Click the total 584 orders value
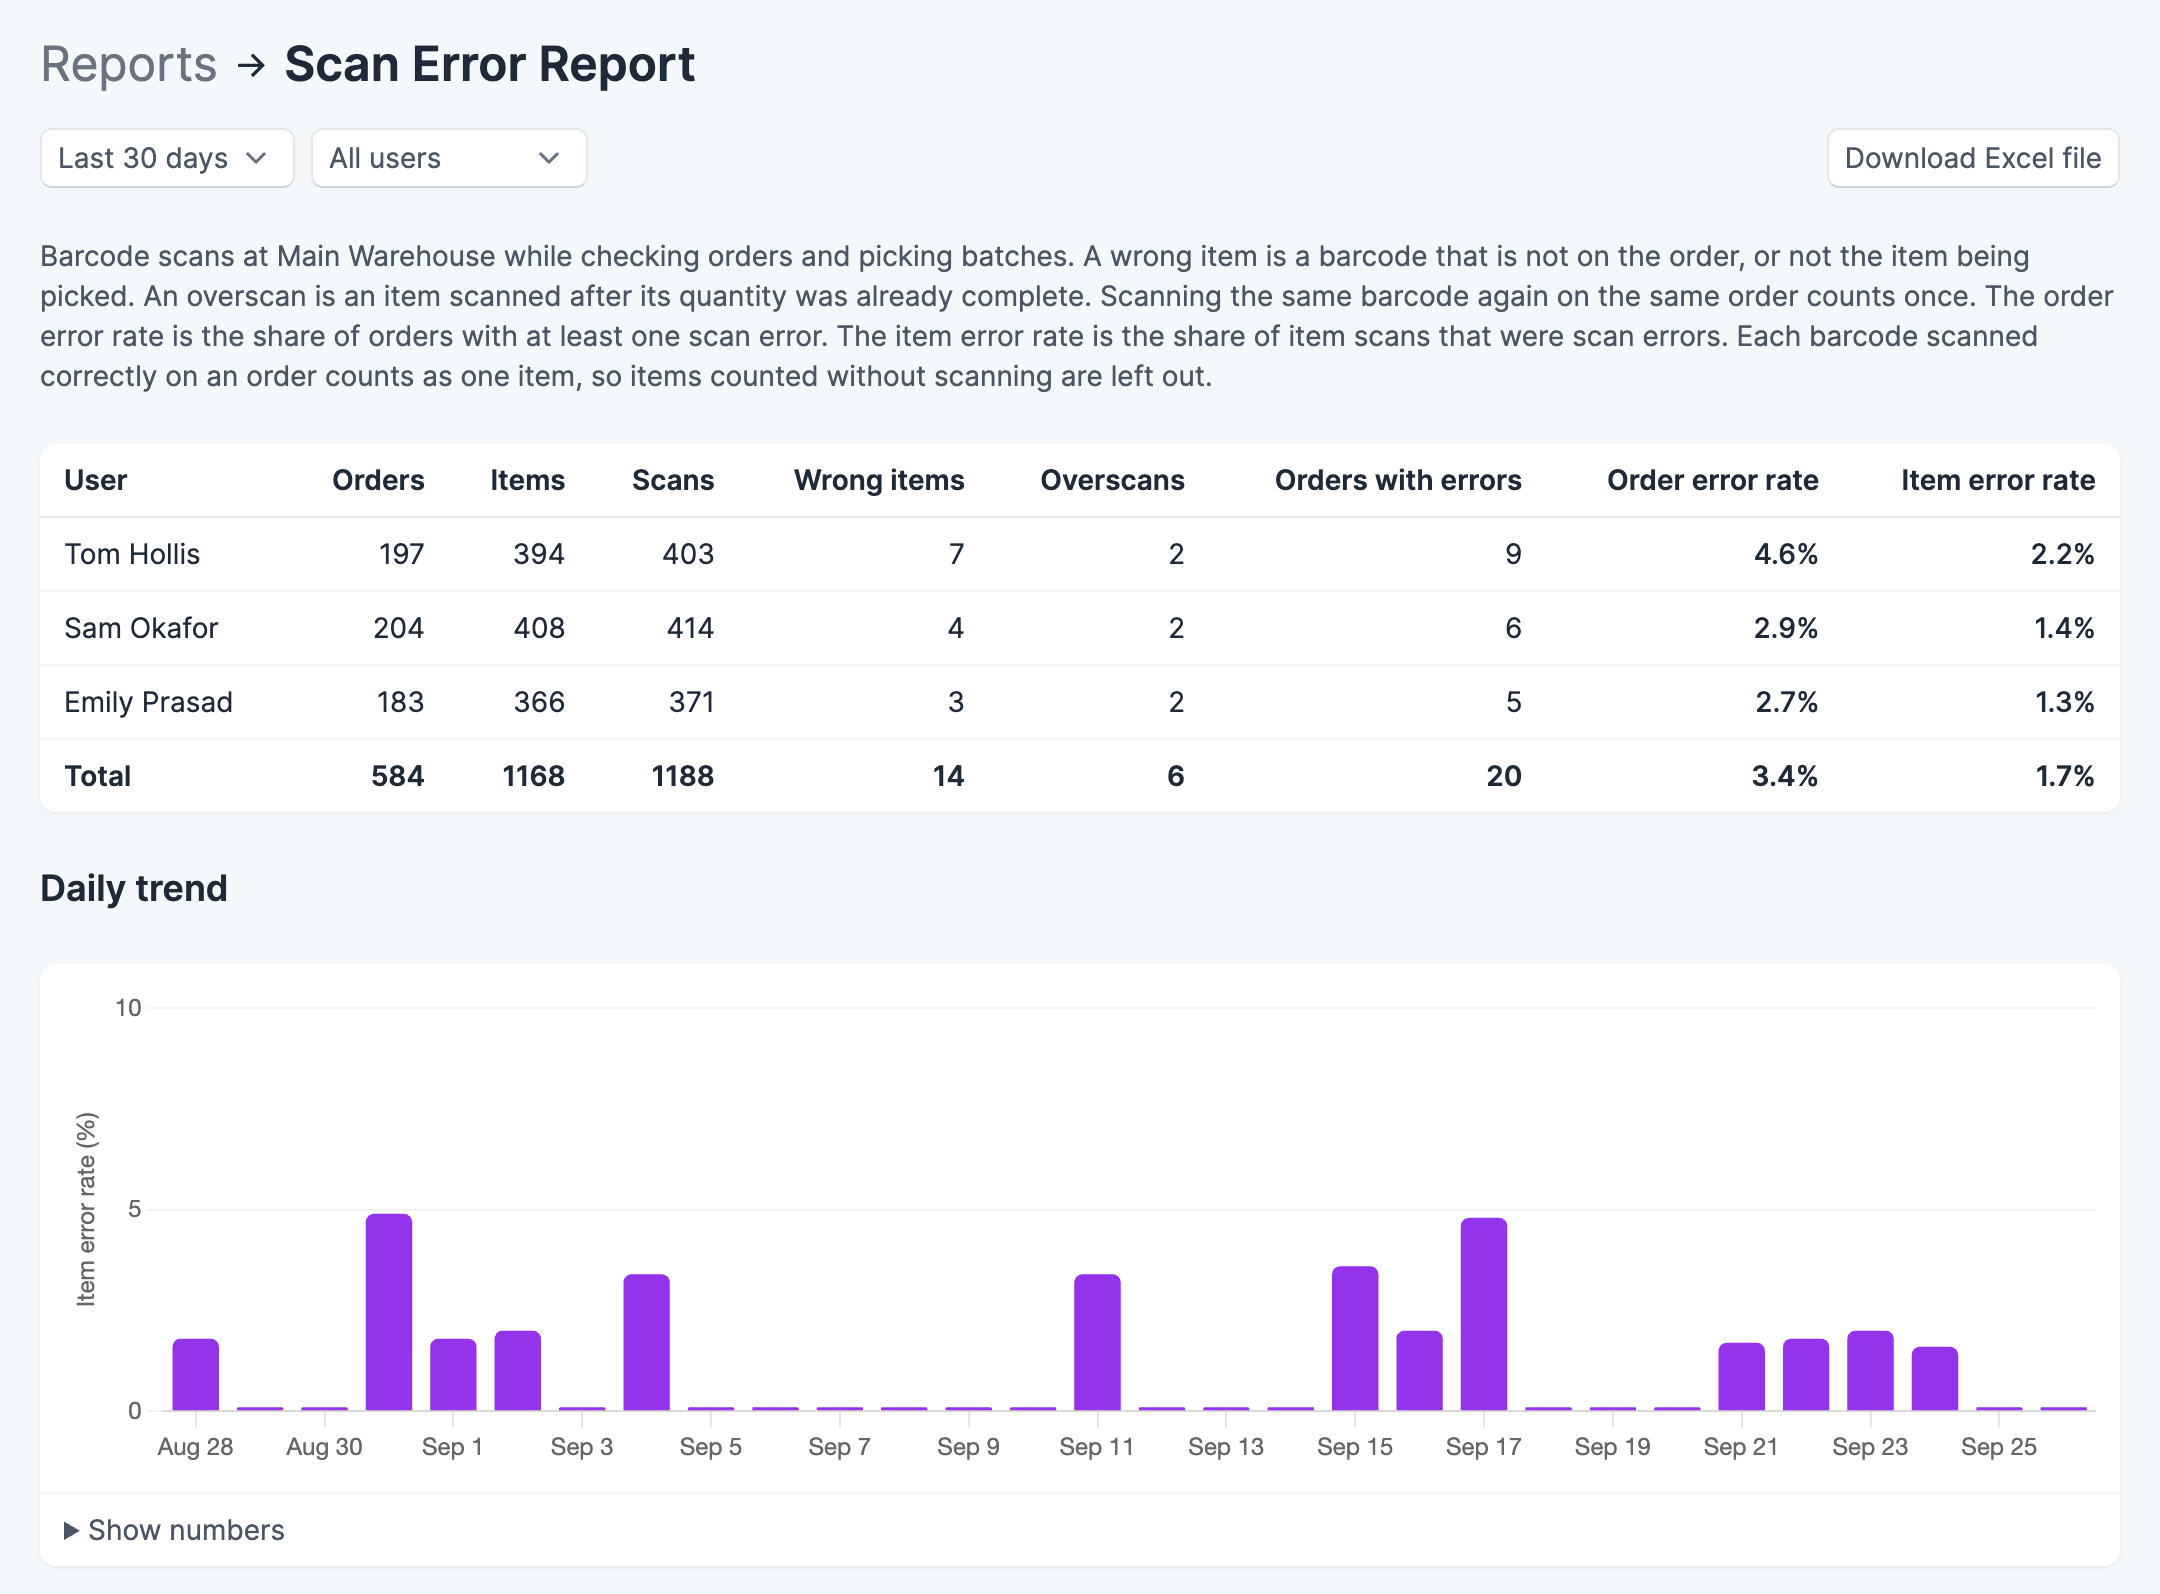Image resolution: width=2160 pixels, height=1594 pixels. (x=398, y=776)
